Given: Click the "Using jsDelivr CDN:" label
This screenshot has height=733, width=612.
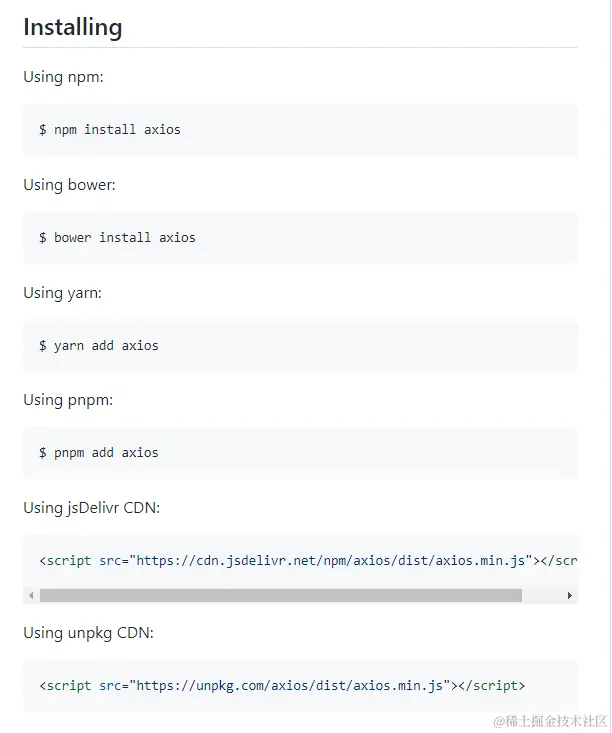Looking at the screenshot, I should pos(91,508).
